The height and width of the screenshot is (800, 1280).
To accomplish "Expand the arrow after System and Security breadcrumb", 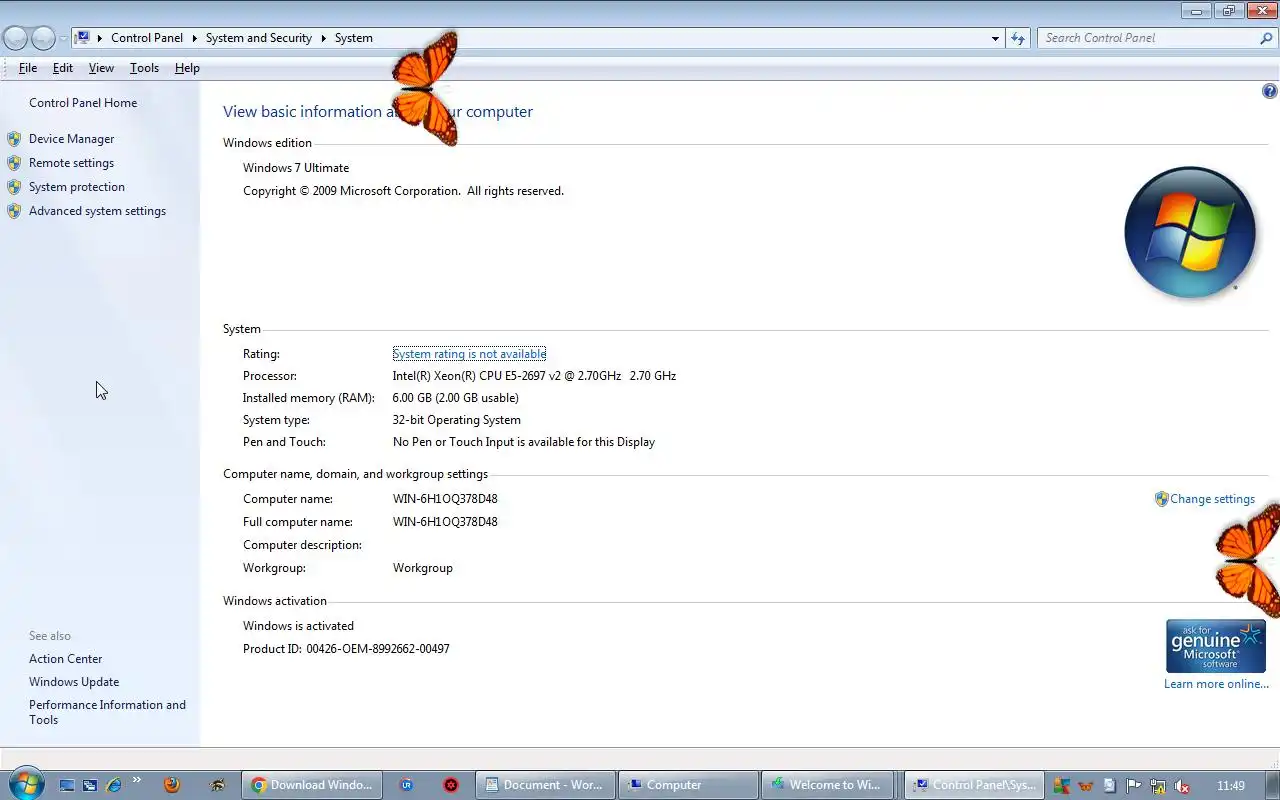I will (323, 38).
